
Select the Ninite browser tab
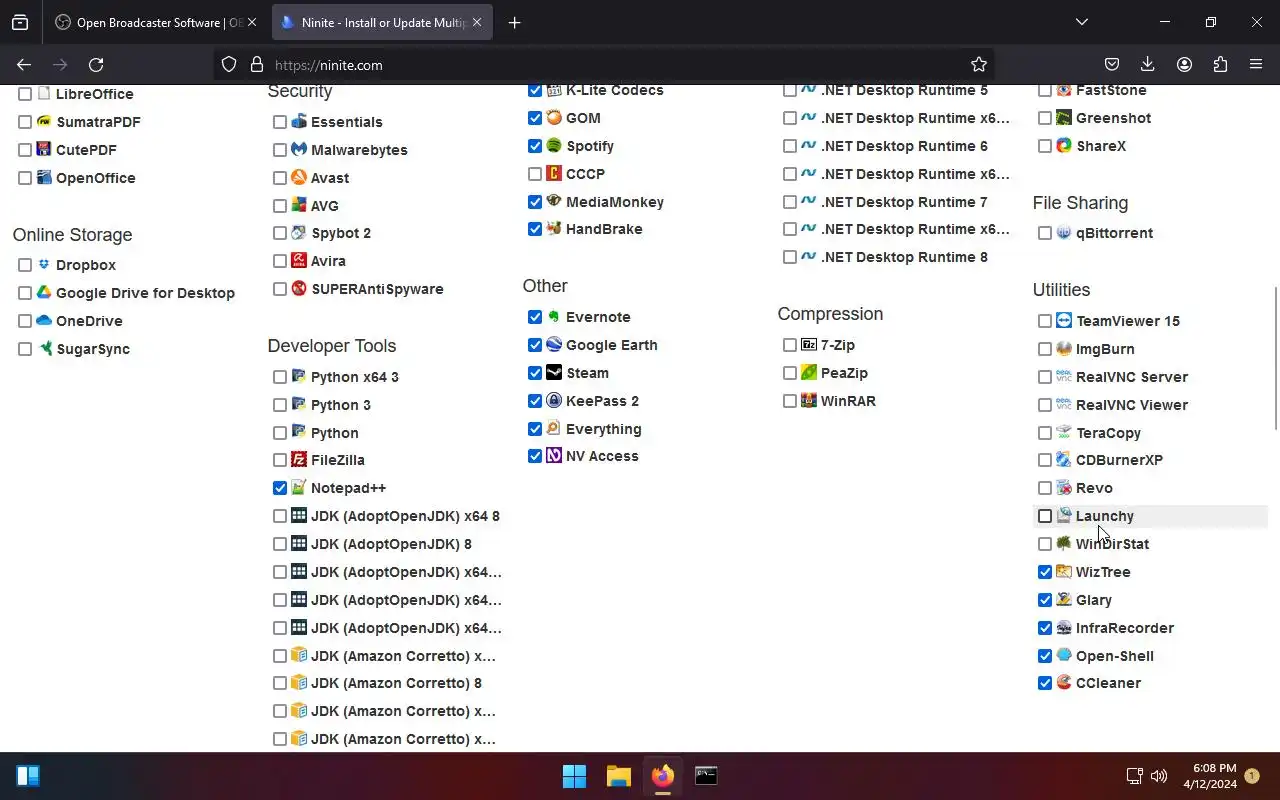tap(382, 22)
